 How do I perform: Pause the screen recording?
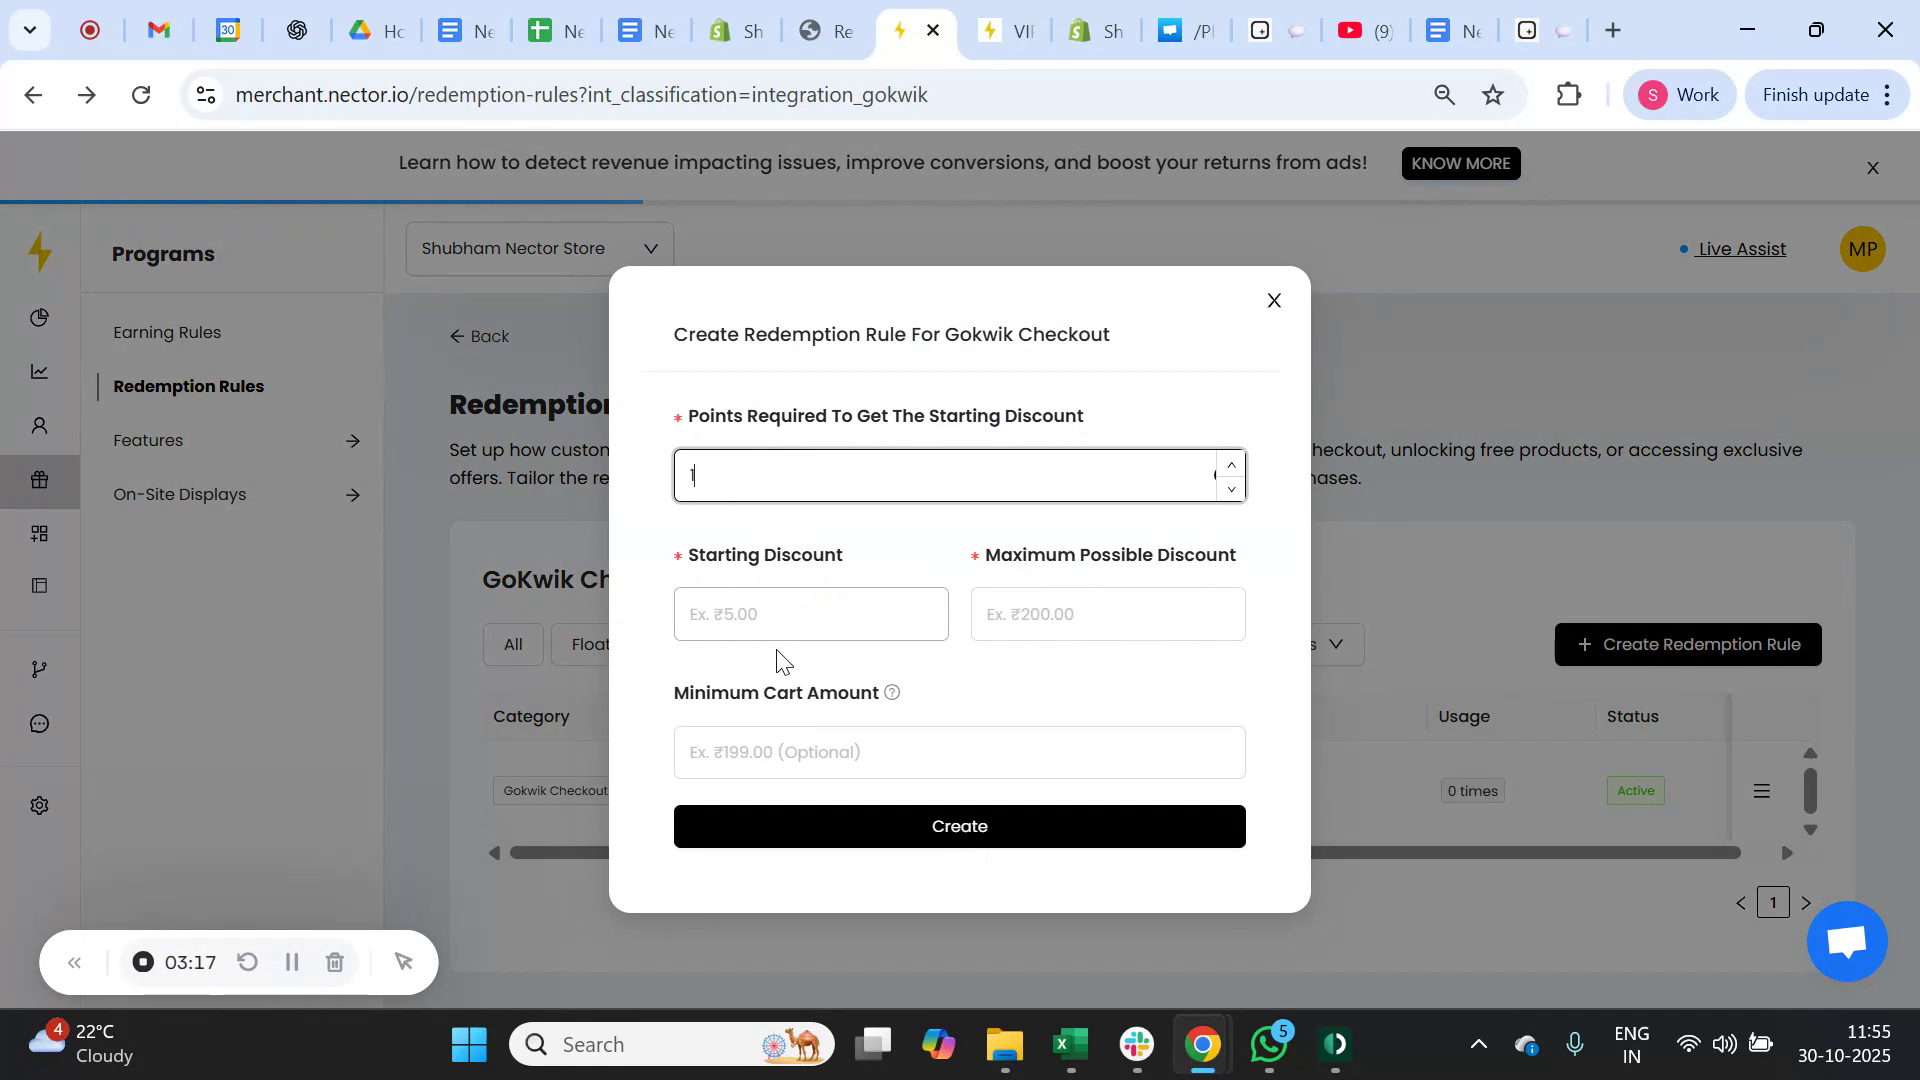[291, 962]
